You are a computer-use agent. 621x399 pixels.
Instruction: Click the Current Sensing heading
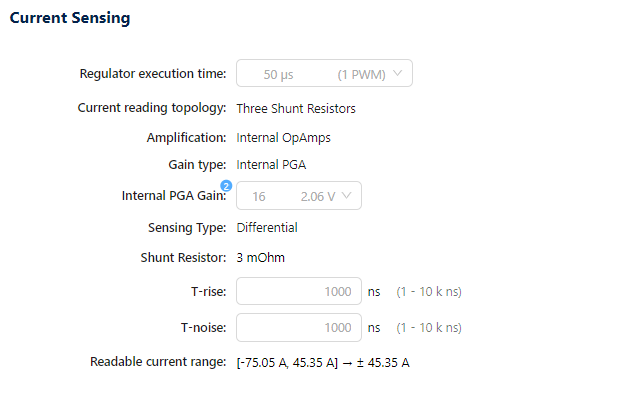[x=70, y=18]
